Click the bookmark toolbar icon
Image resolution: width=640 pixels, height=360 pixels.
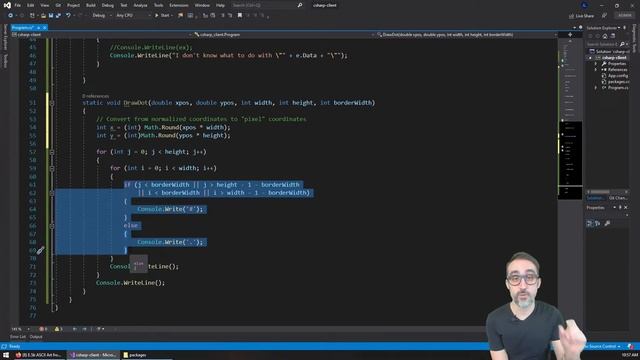coord(240,16)
